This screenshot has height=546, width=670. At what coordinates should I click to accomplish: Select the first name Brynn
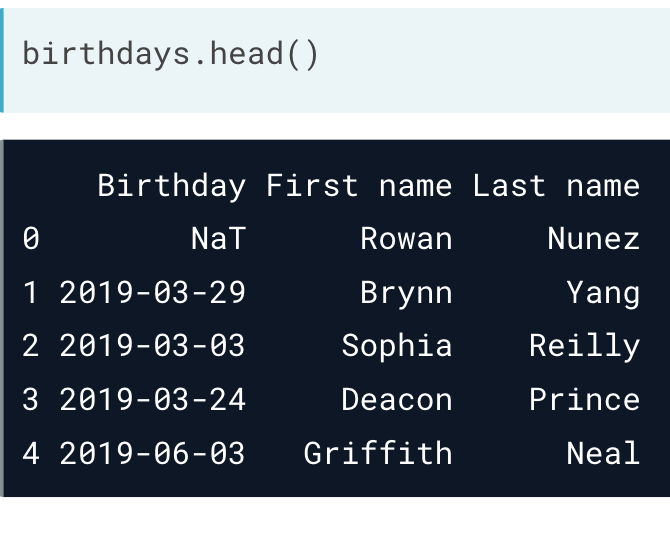[x=406, y=293]
